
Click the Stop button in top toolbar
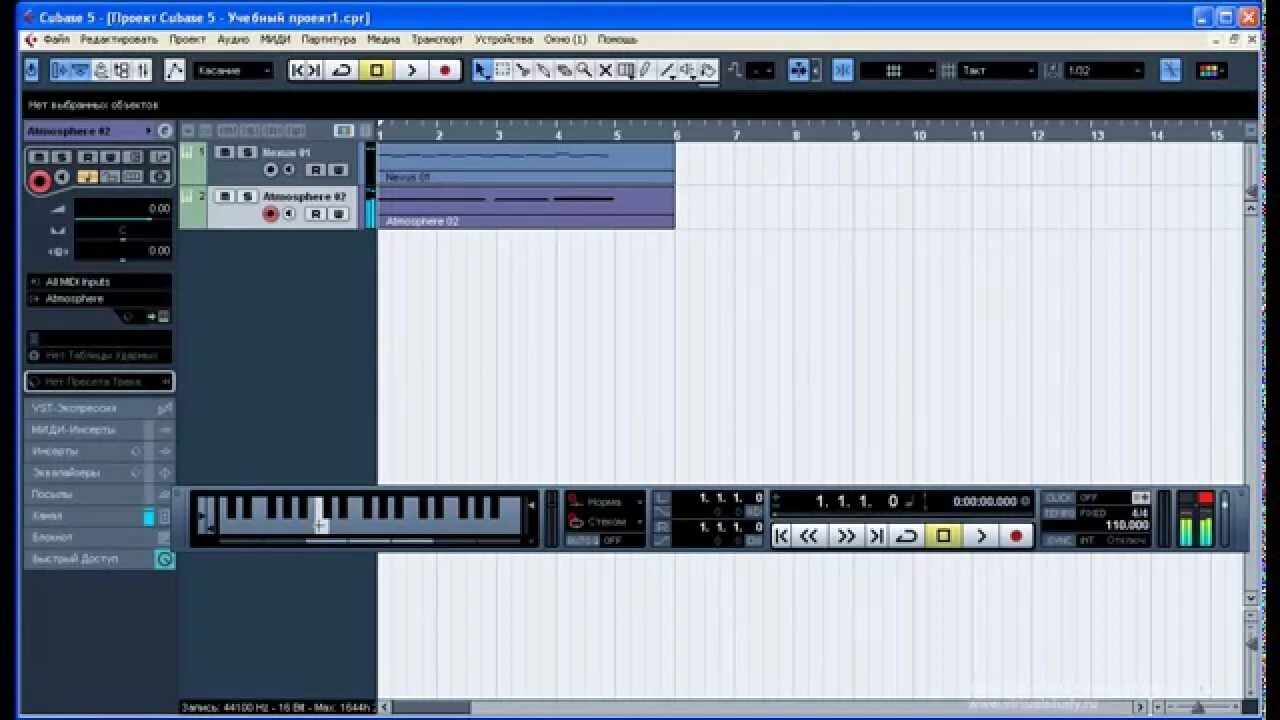pyautogui.click(x=377, y=70)
